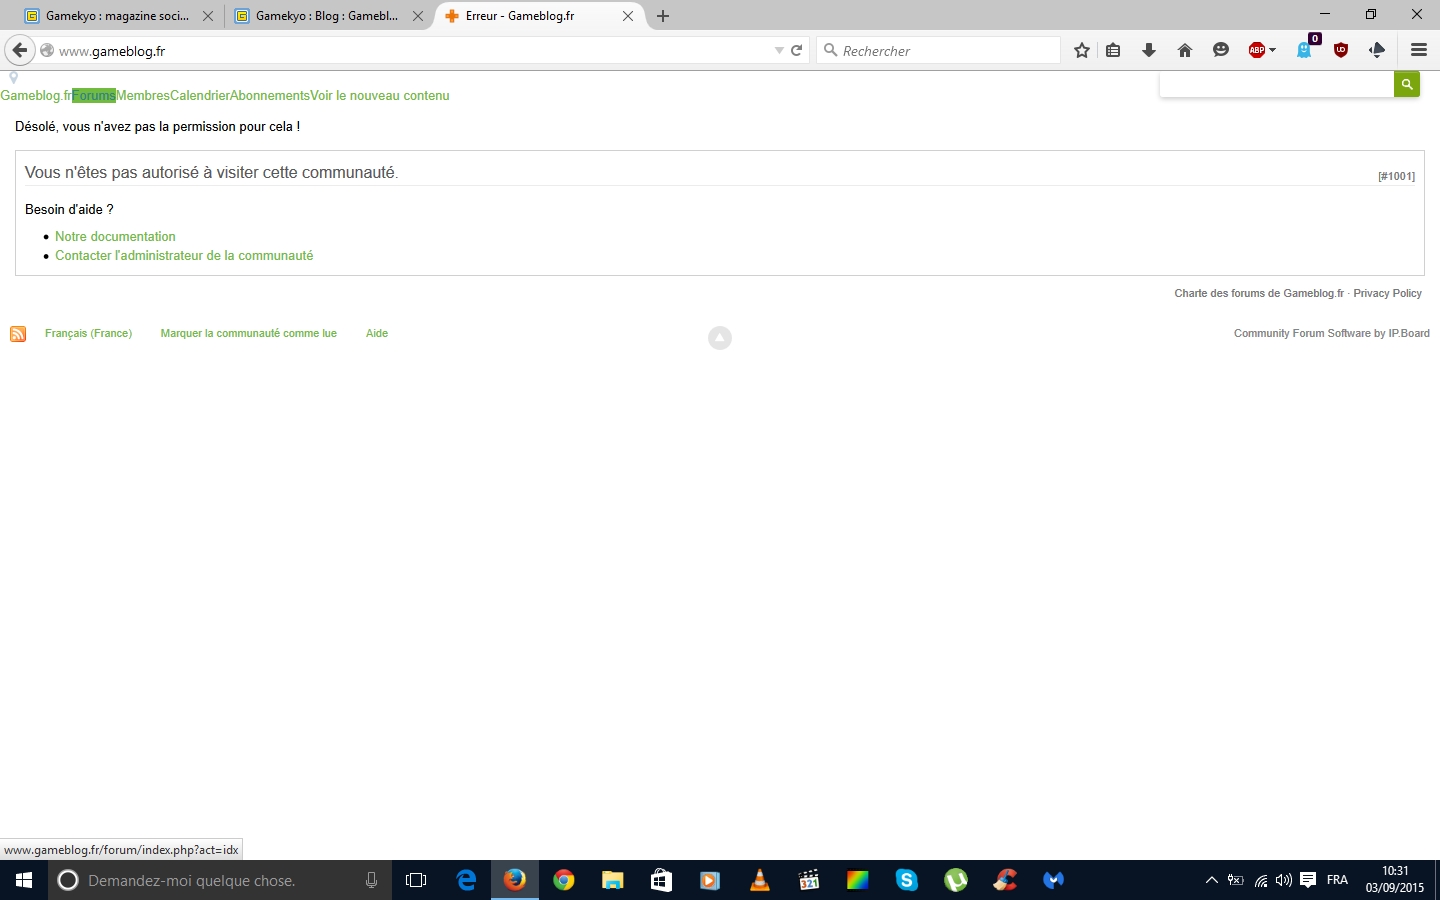Open CCleaner from the taskbar
1440x900 pixels.
tap(1005, 880)
